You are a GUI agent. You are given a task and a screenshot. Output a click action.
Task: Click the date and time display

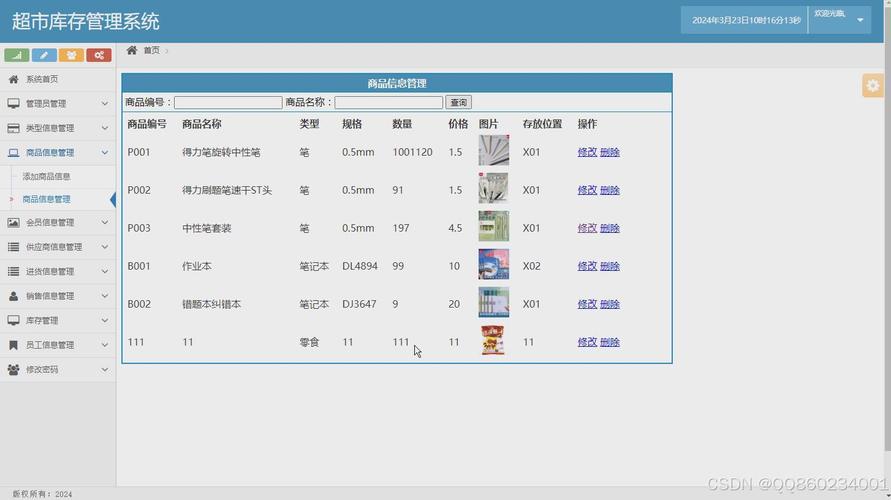[746, 20]
